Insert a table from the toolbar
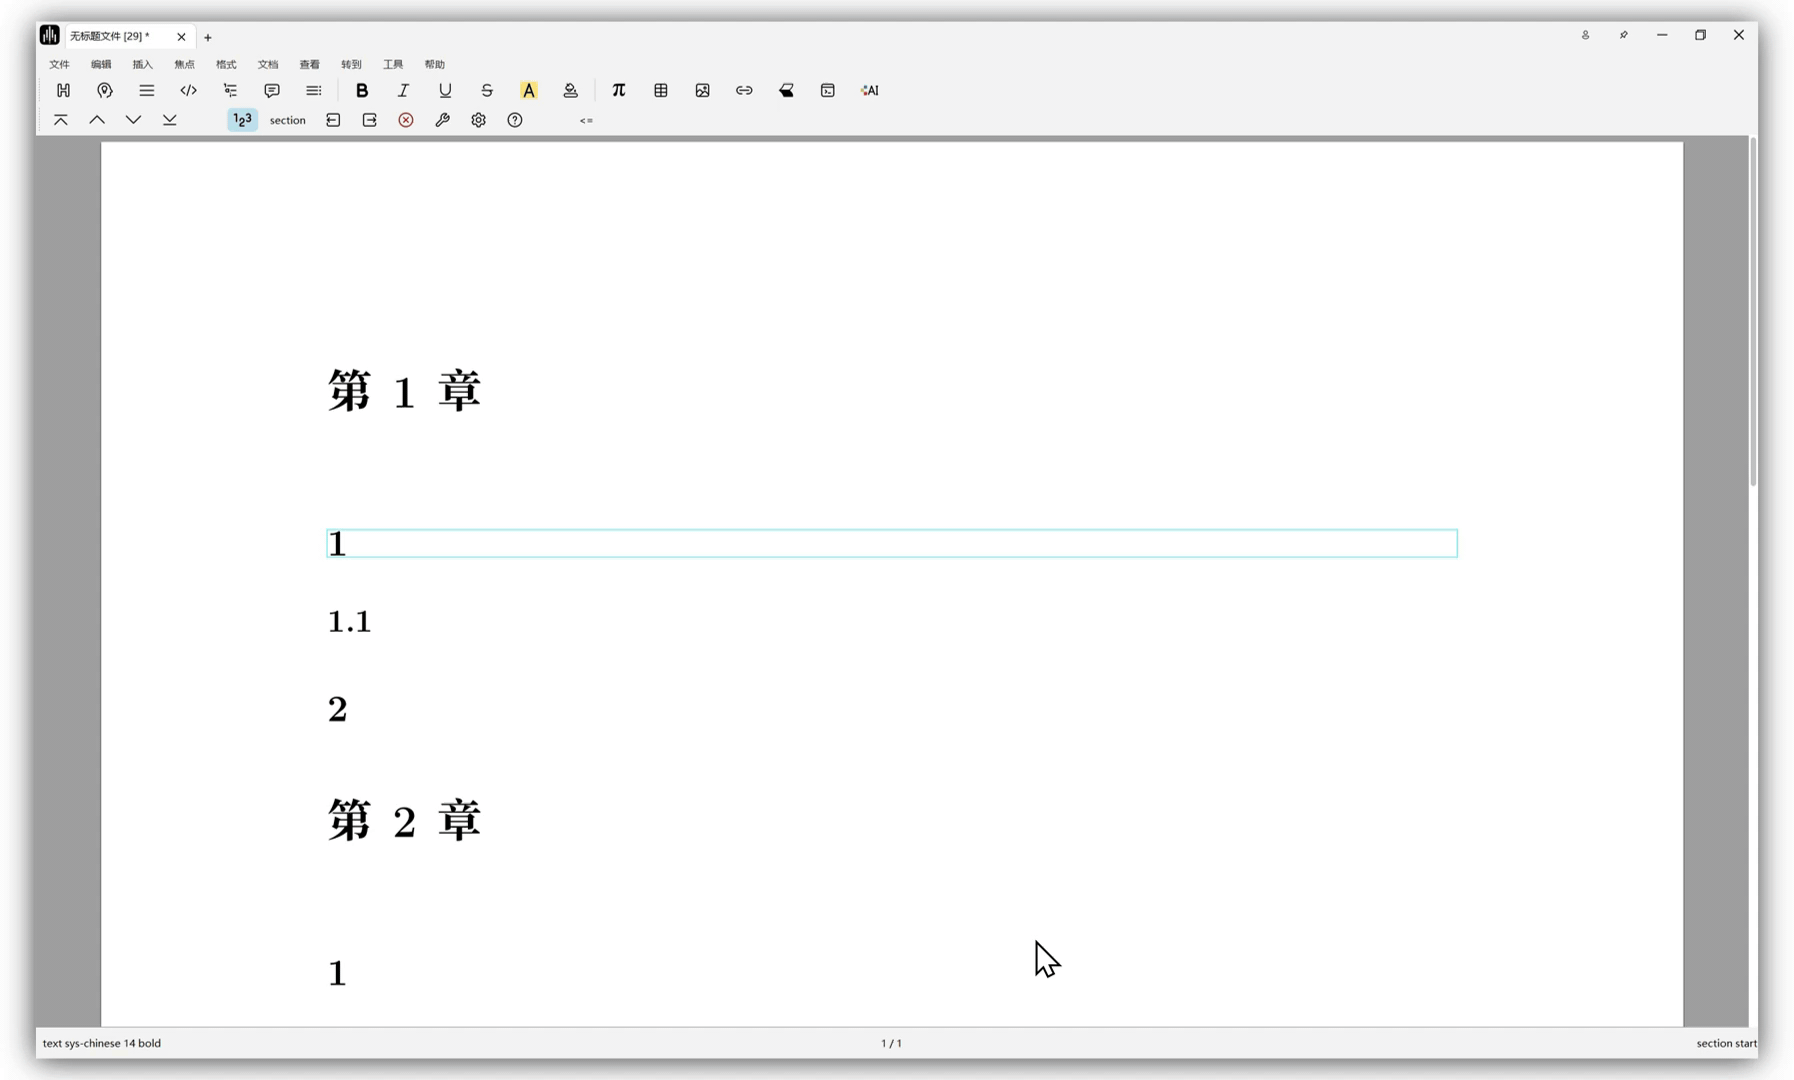This screenshot has height=1080, width=1794. click(660, 90)
